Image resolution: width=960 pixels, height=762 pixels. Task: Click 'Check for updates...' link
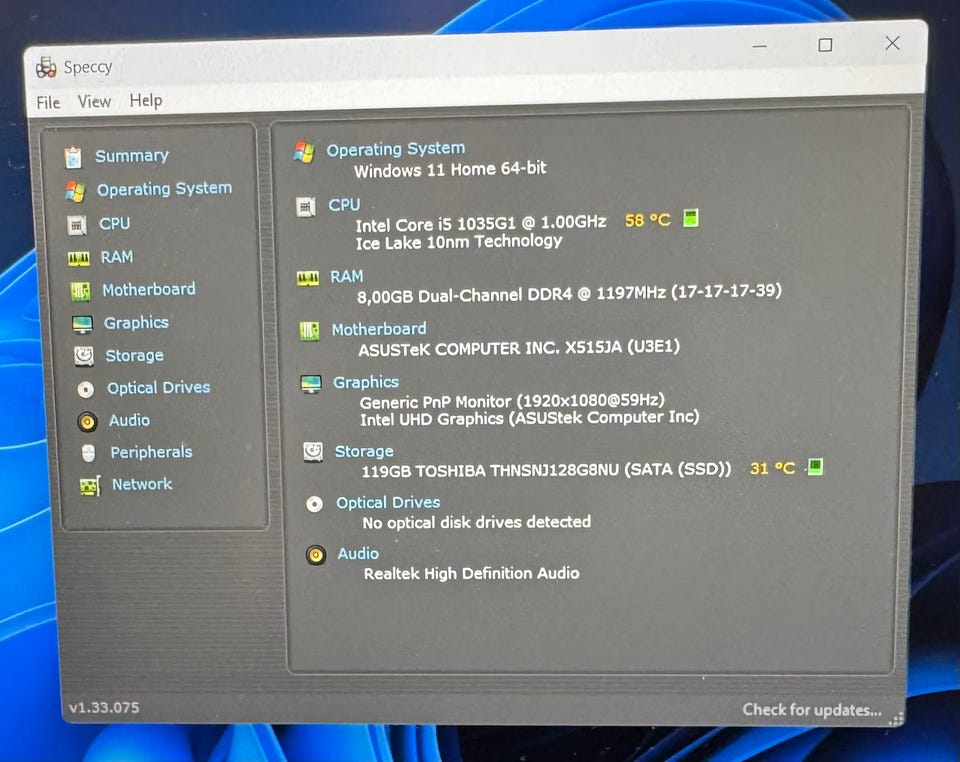tap(812, 710)
